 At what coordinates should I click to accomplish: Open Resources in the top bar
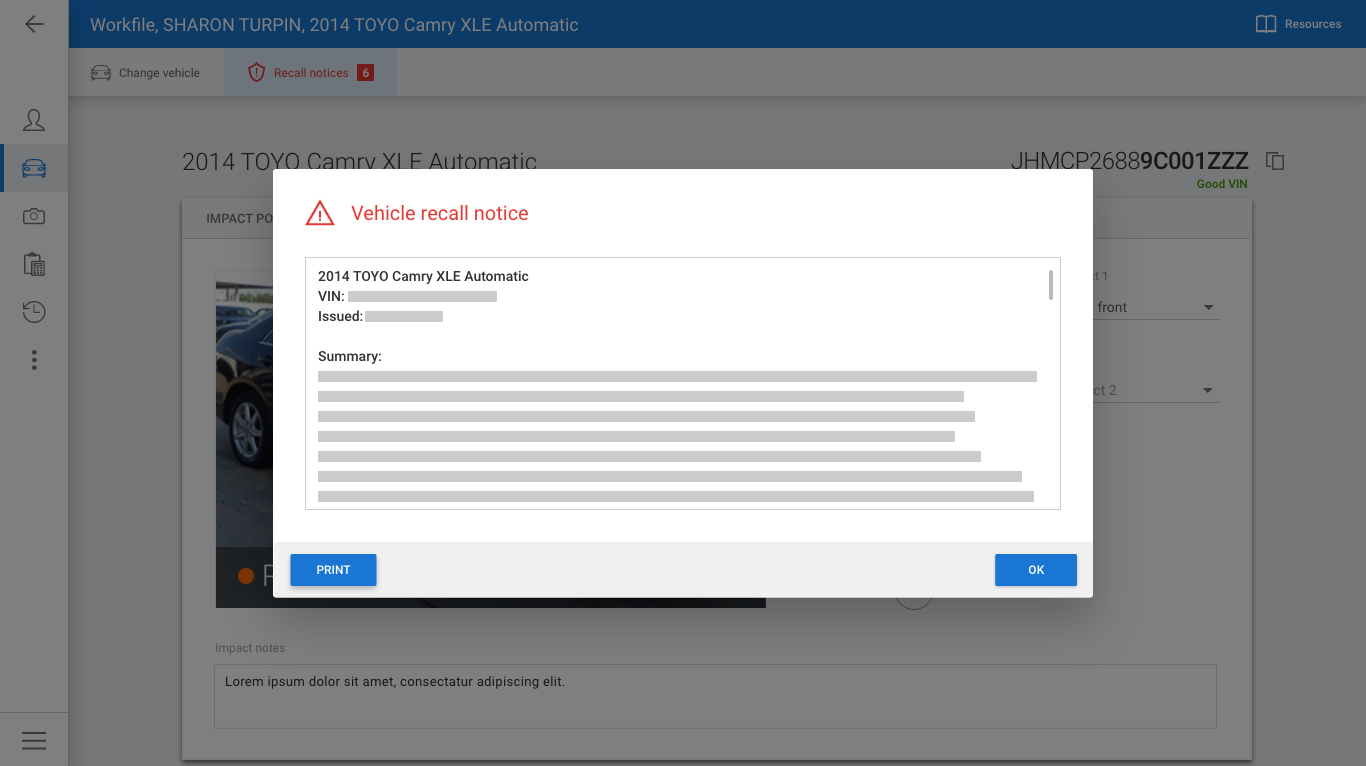click(x=1297, y=24)
